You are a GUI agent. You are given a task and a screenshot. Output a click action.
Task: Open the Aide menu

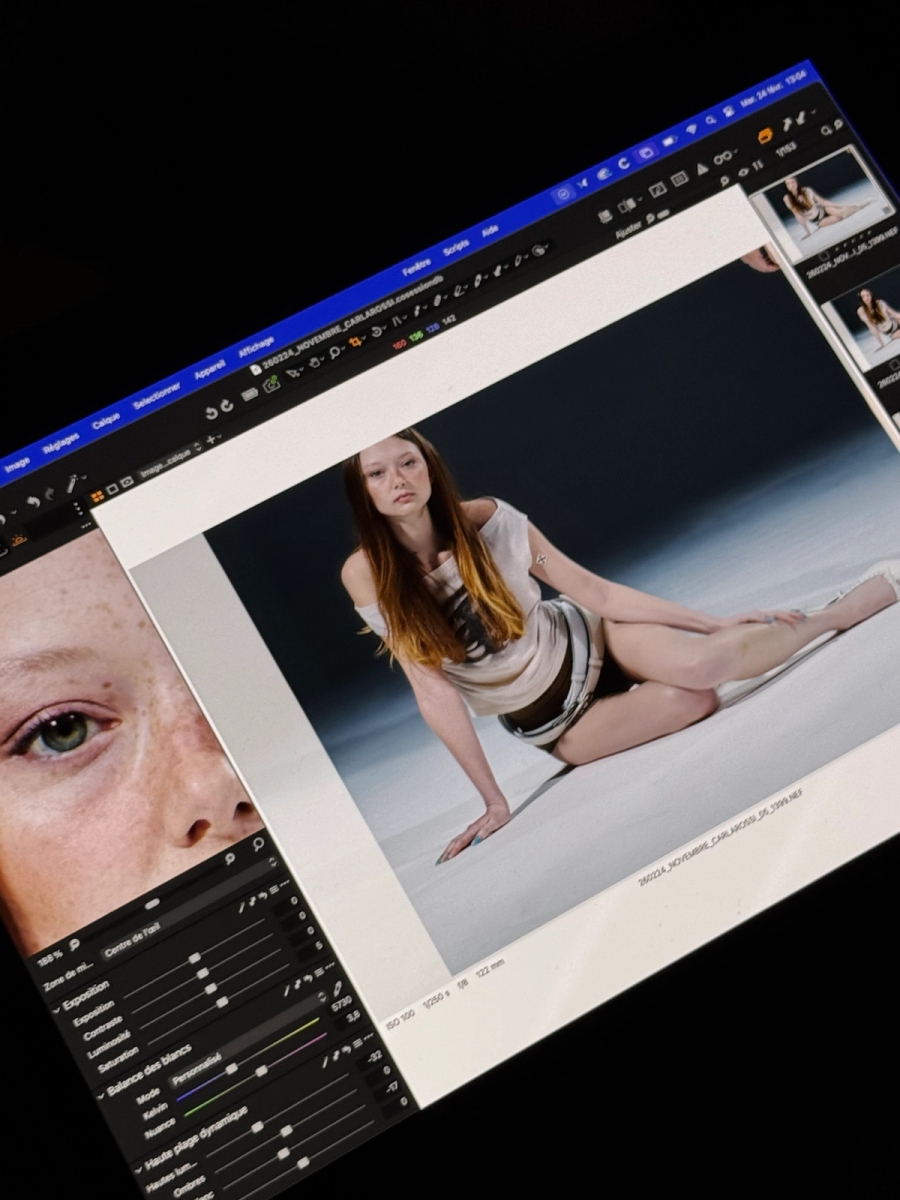click(x=490, y=230)
